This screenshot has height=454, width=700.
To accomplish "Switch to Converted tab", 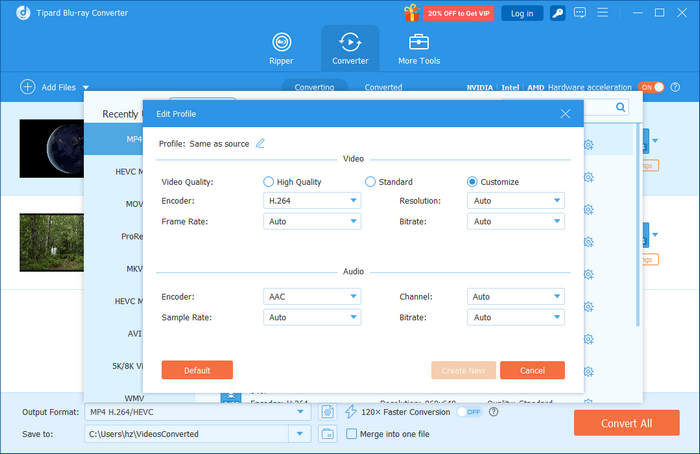I will click(x=383, y=87).
